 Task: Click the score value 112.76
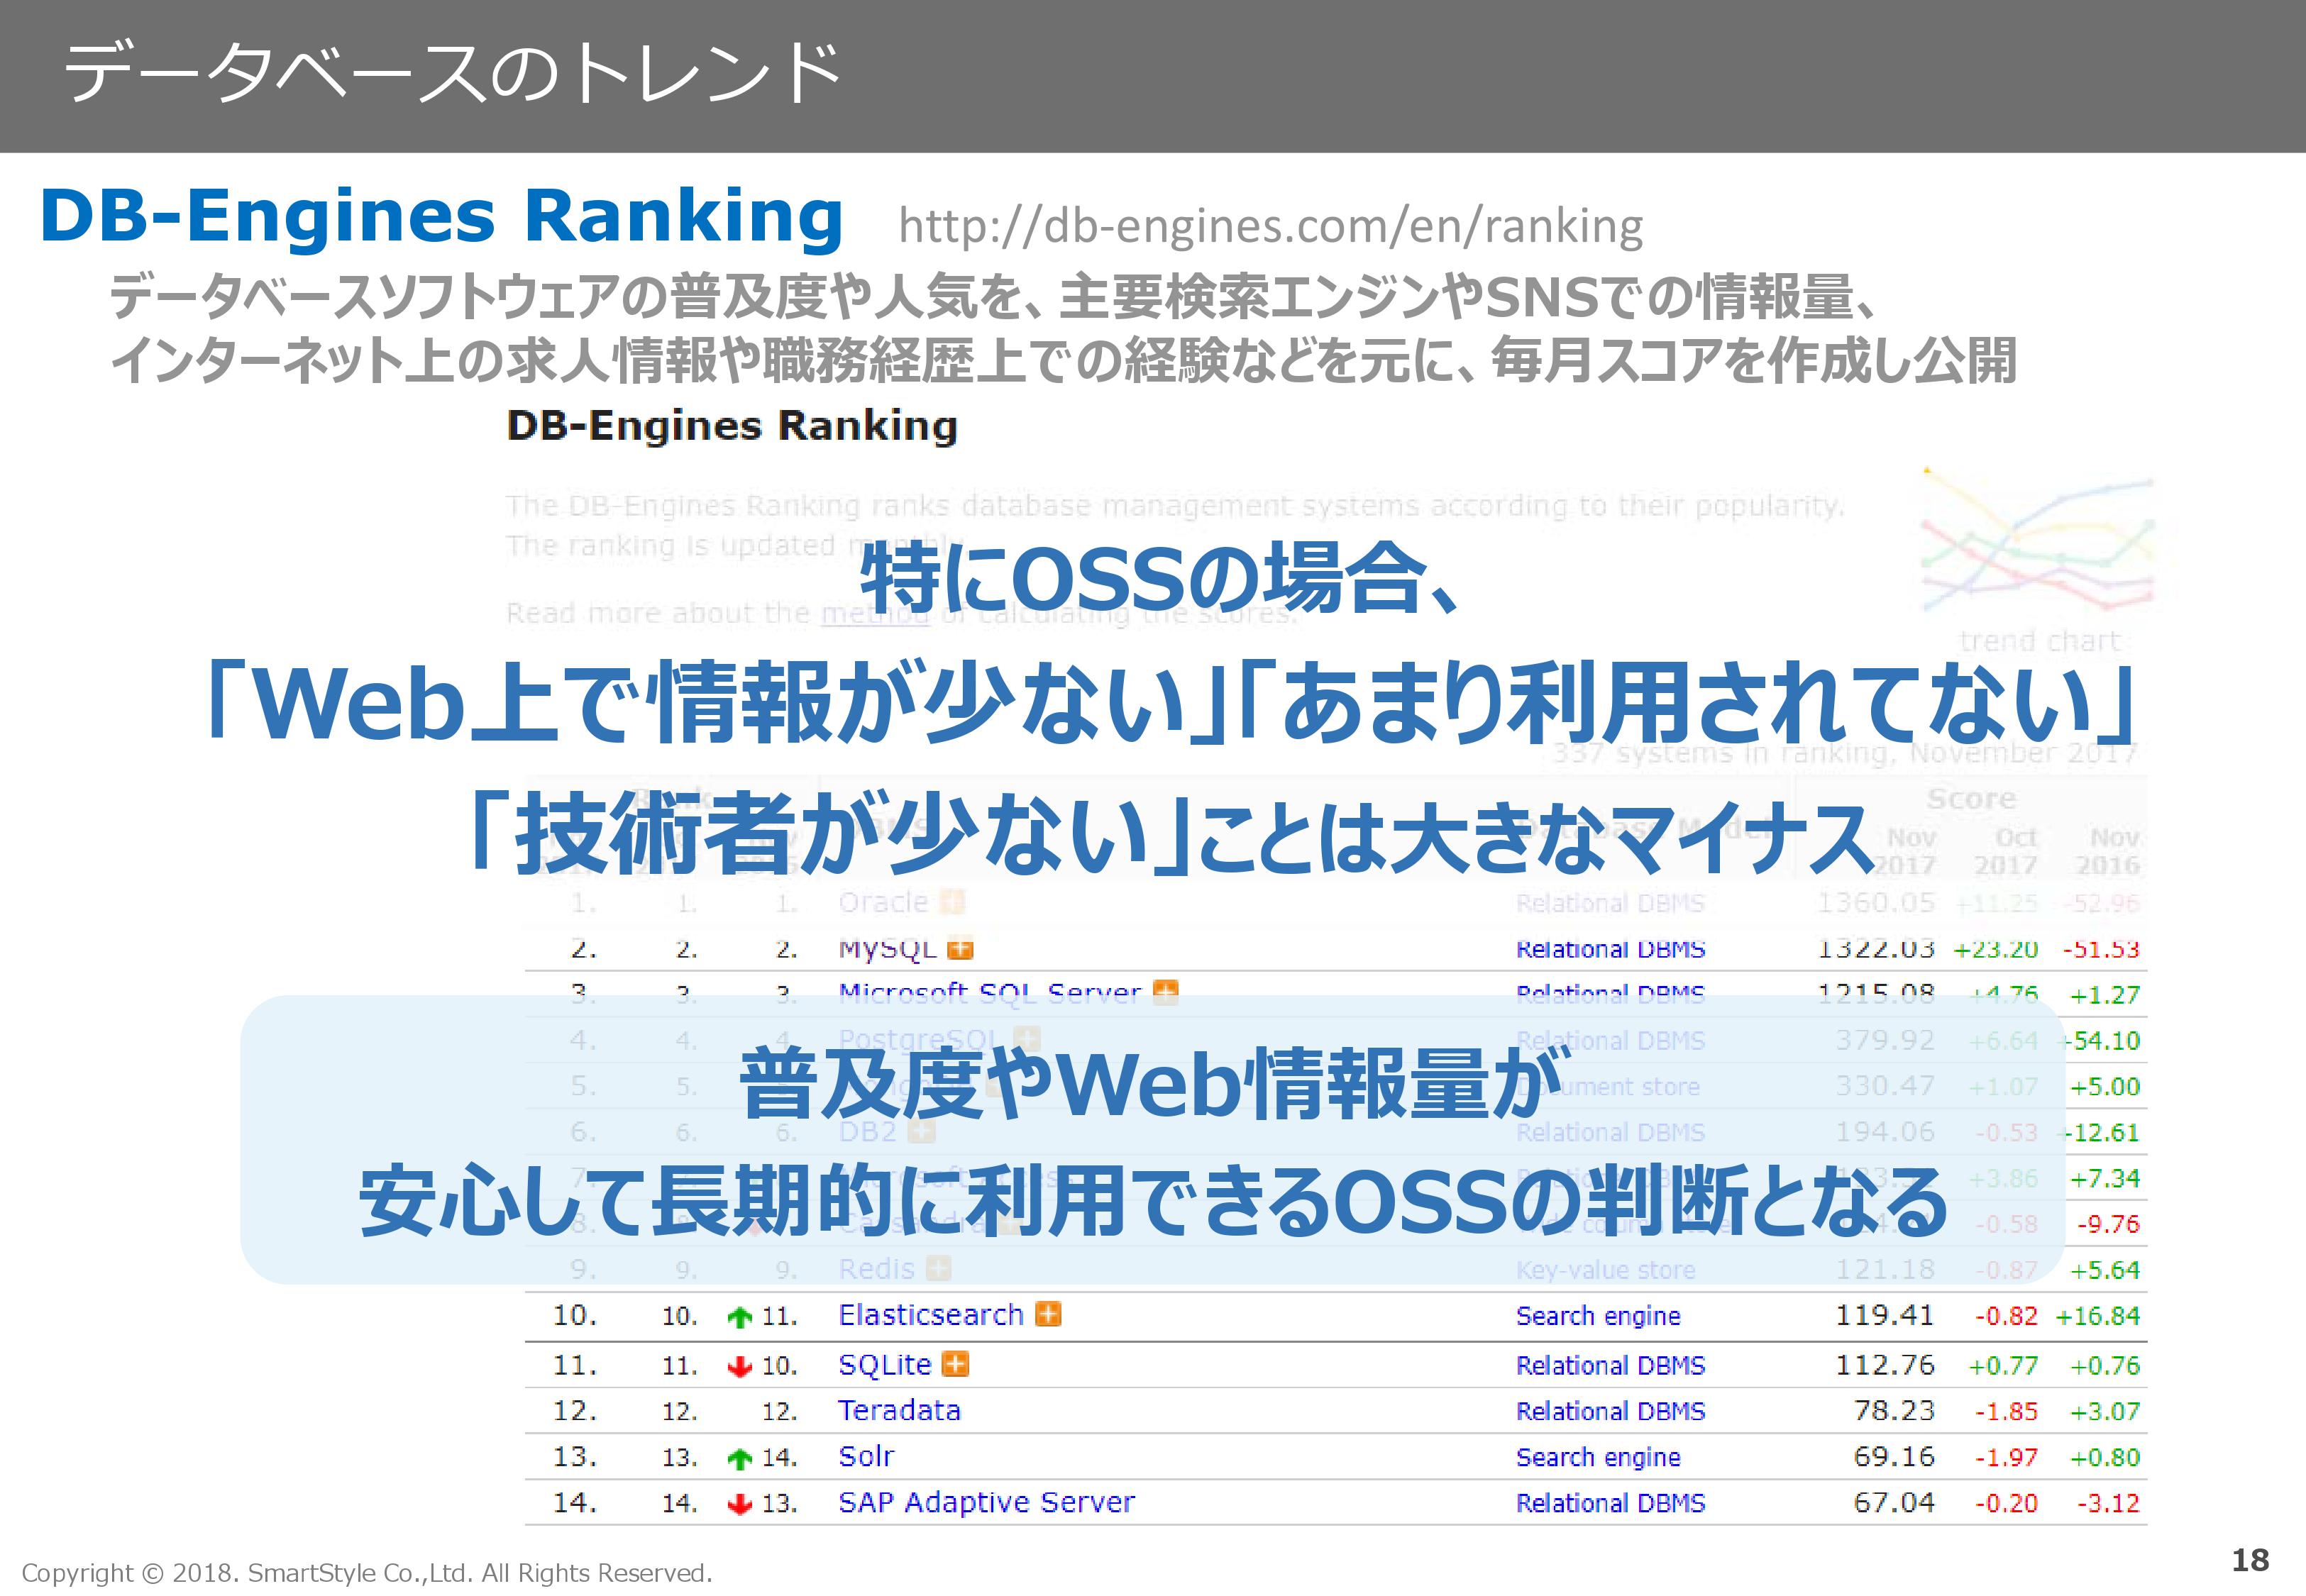[x=1885, y=1365]
